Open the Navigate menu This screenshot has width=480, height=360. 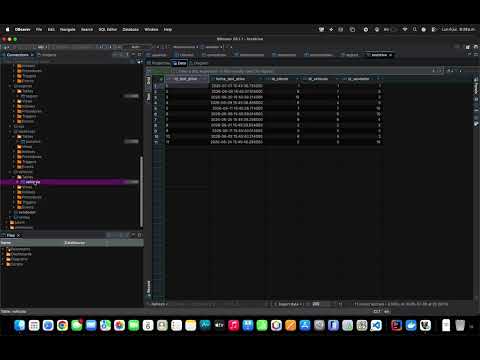click(x=67, y=29)
